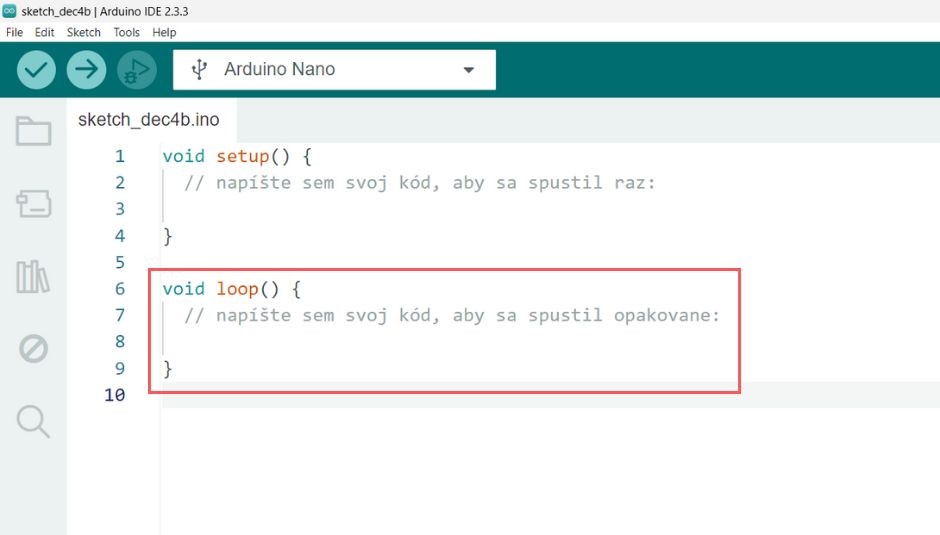Open the Sketchbook folder sidebar icon
The image size is (940, 535).
tap(34, 131)
